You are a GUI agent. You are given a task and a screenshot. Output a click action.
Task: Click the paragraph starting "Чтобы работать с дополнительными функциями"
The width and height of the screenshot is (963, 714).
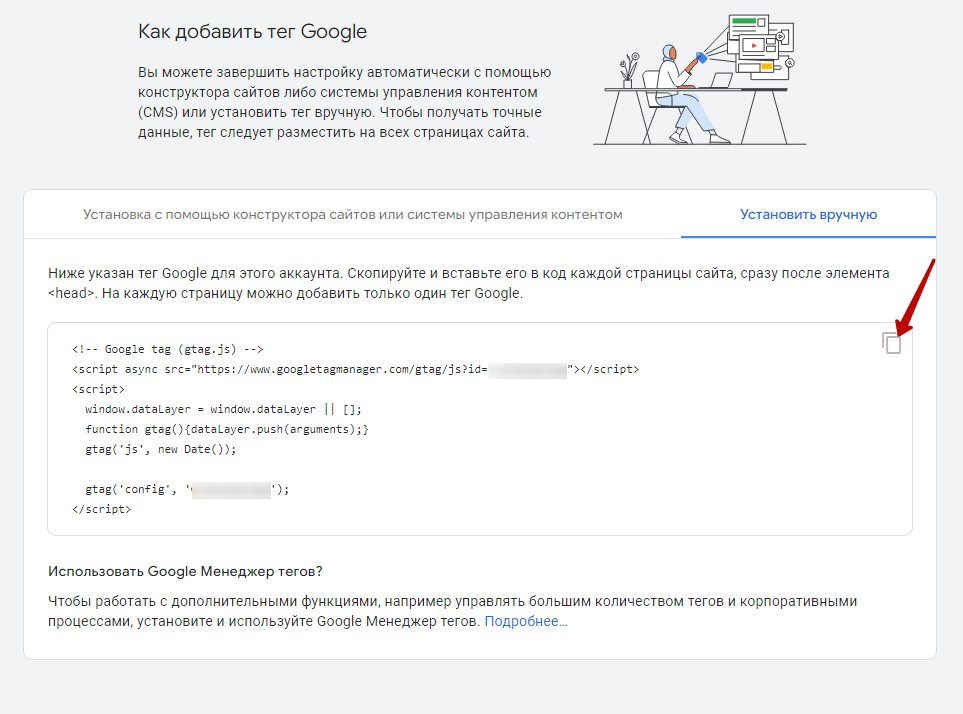[x=452, y=611]
